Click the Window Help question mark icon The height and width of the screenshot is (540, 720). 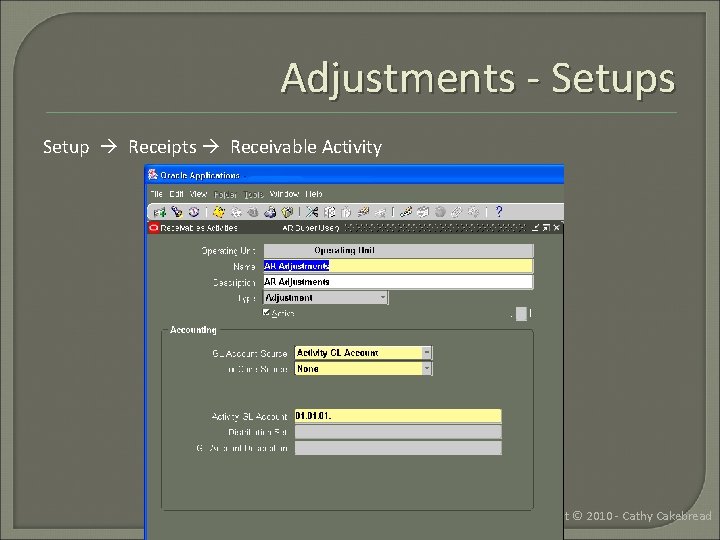(499, 212)
